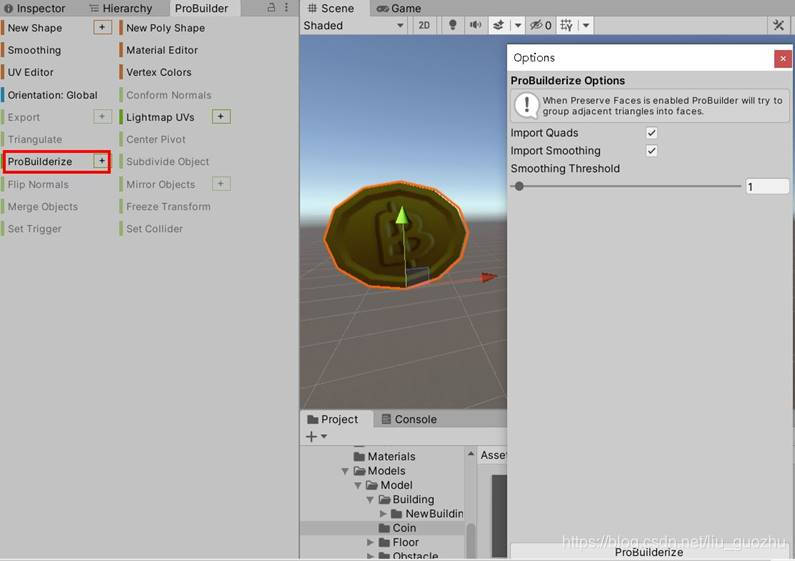The width and height of the screenshot is (795, 561).
Task: Switch to the Scene tab
Action: [x=331, y=8]
